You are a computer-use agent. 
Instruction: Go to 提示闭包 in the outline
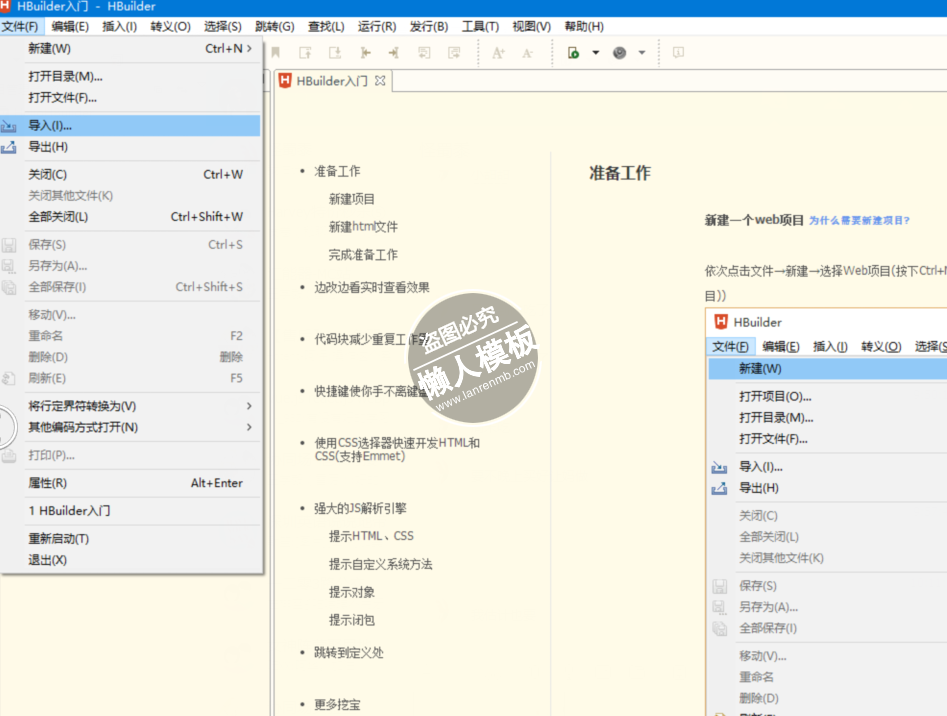pos(352,620)
